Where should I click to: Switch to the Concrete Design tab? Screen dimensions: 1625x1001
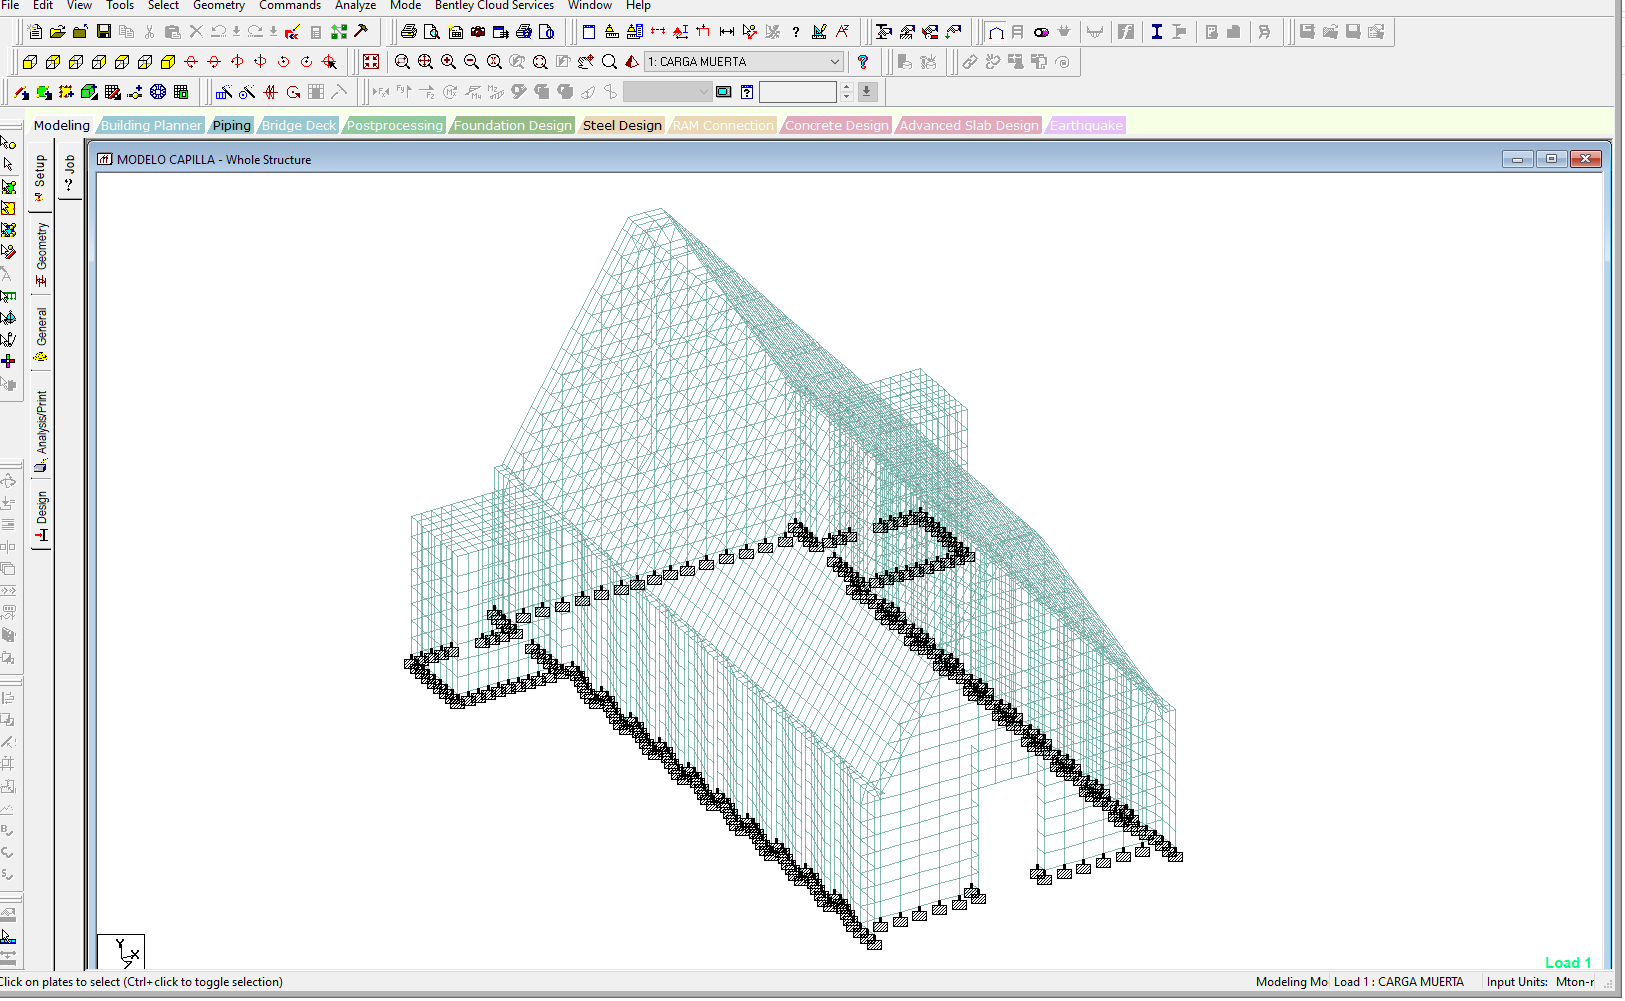coord(836,126)
